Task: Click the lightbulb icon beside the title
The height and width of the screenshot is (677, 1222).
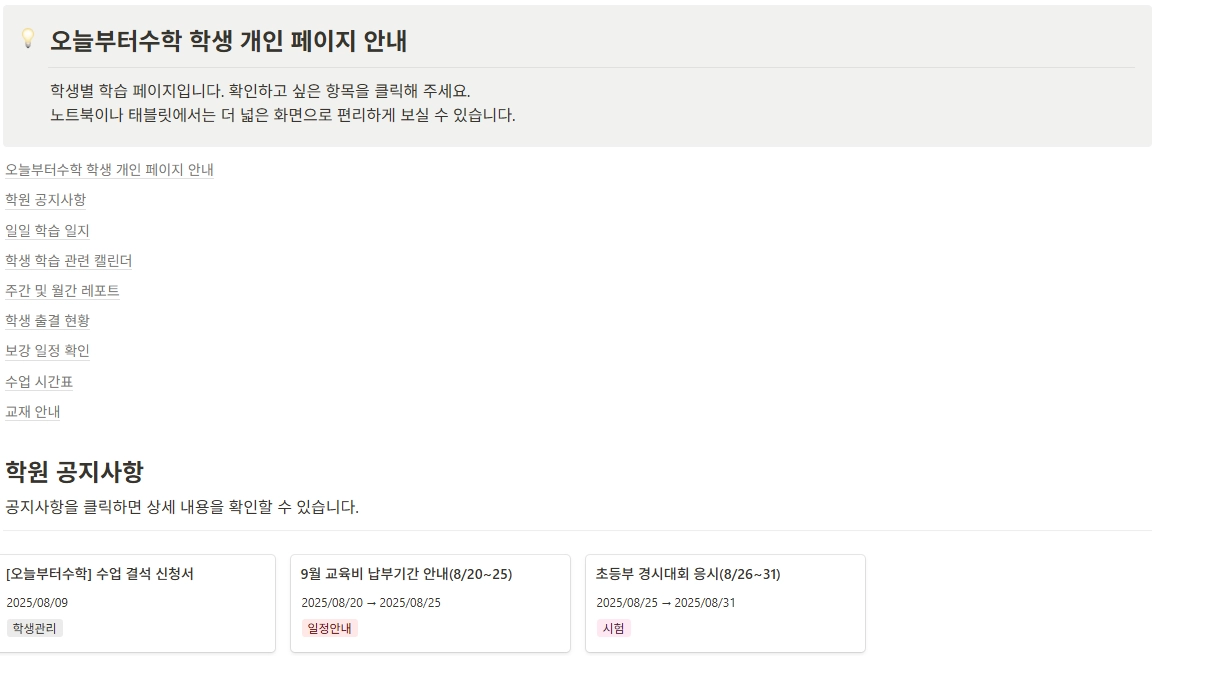Action: click(x=28, y=38)
